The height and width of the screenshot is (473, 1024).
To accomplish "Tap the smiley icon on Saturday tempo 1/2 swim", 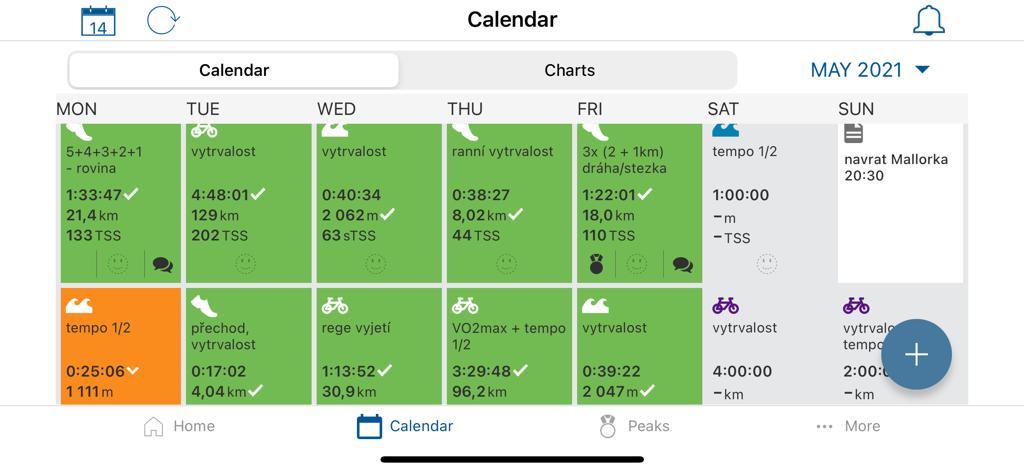I will click(x=767, y=264).
